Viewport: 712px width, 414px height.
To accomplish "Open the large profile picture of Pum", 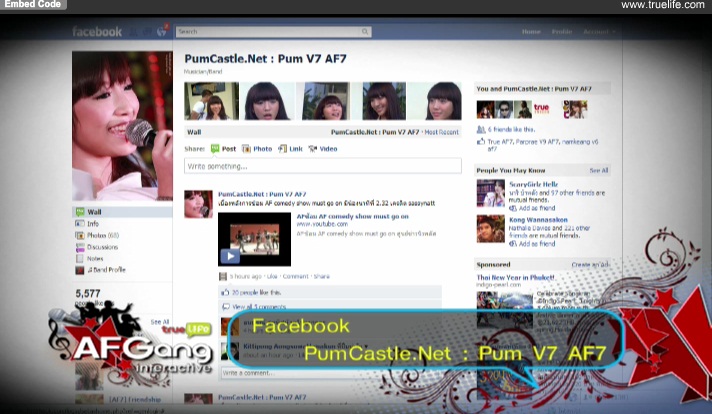I will (x=122, y=126).
